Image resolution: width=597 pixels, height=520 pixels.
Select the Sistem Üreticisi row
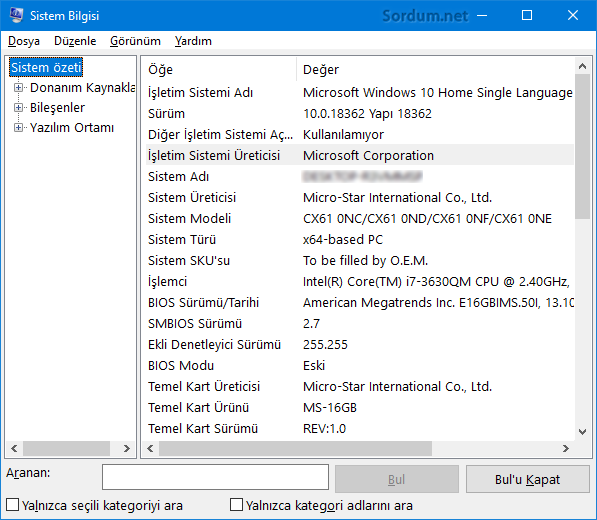pyautogui.click(x=360, y=198)
